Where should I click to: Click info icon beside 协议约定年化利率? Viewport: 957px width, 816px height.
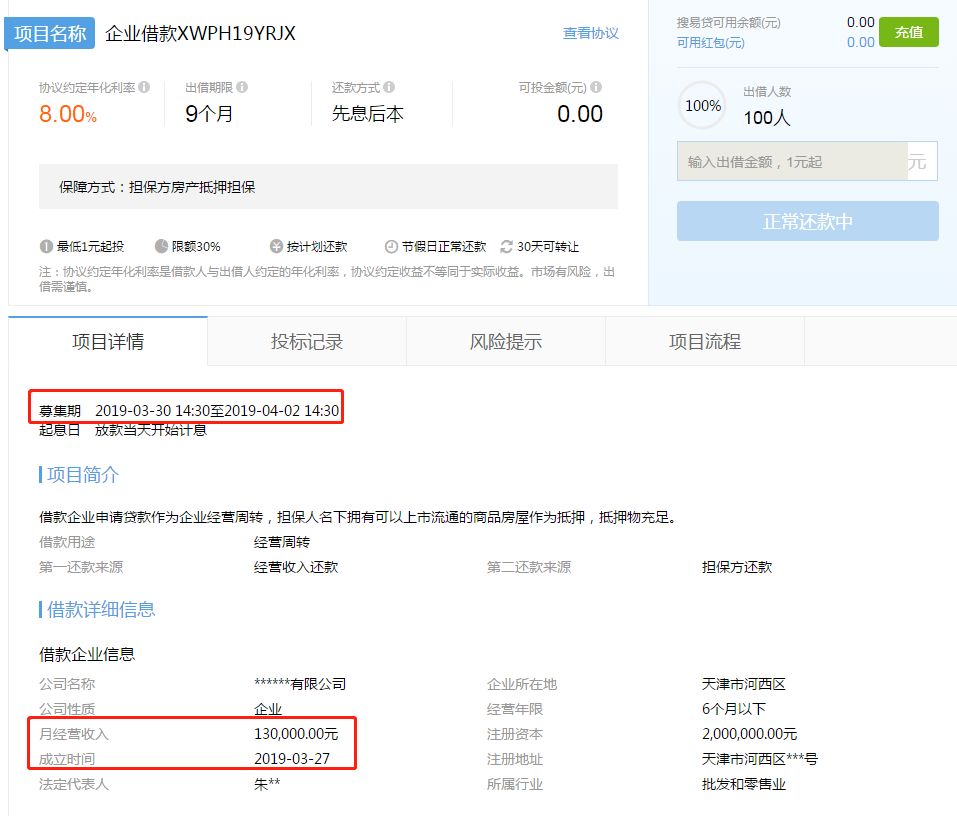coord(144,87)
